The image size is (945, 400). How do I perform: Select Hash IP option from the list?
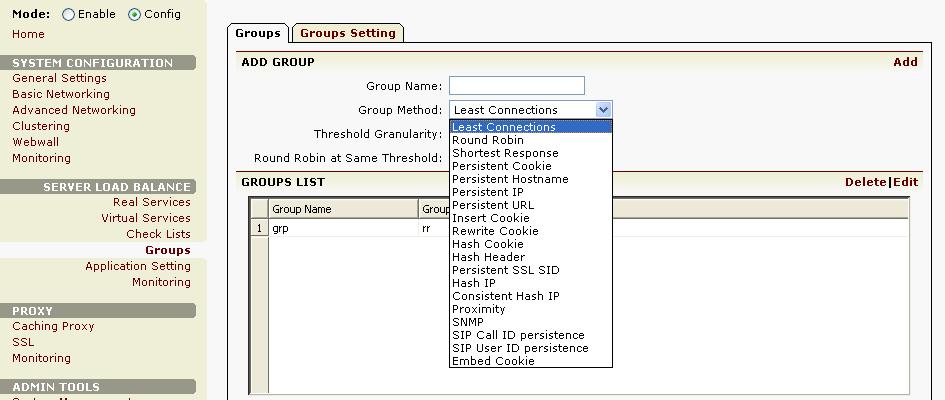[473, 283]
